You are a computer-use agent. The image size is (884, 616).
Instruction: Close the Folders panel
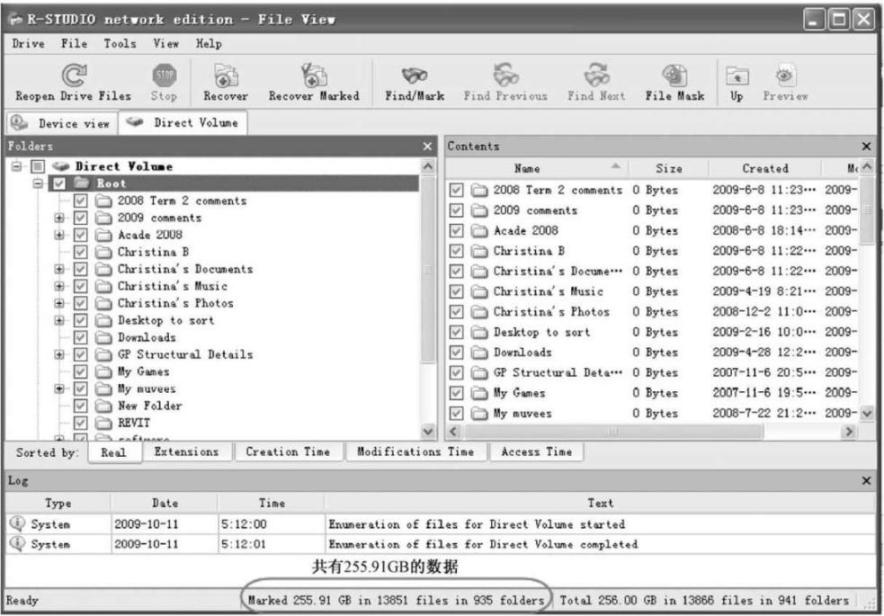point(428,147)
